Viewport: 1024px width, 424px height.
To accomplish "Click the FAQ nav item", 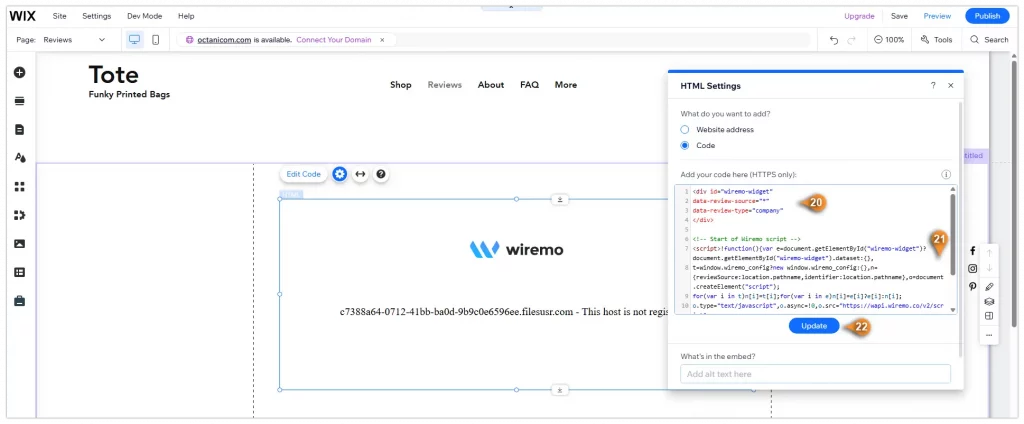I will (x=530, y=84).
